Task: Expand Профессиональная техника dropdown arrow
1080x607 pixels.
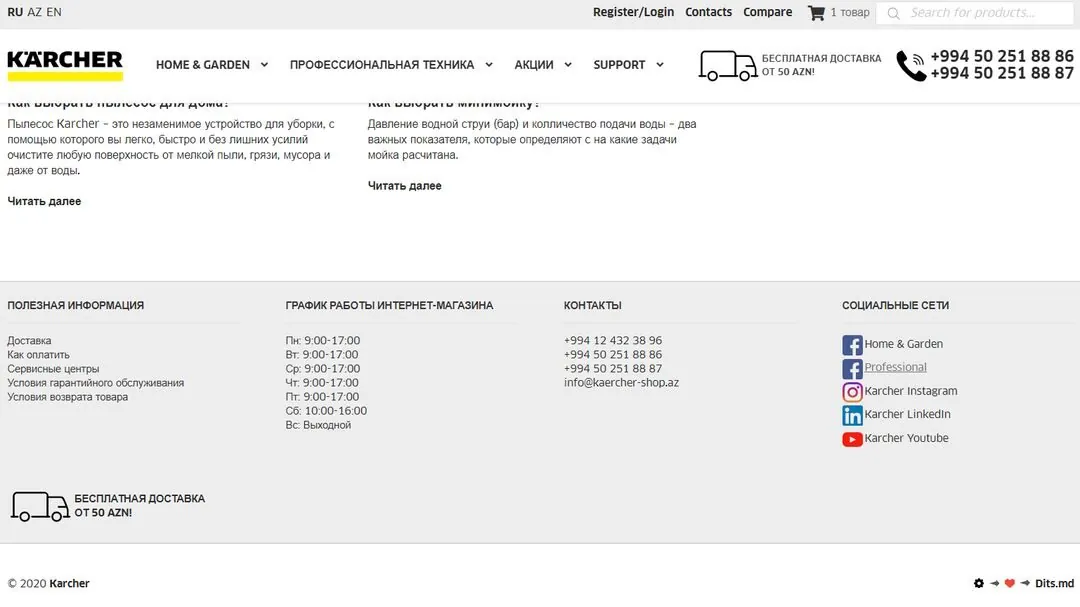Action: 489,65
